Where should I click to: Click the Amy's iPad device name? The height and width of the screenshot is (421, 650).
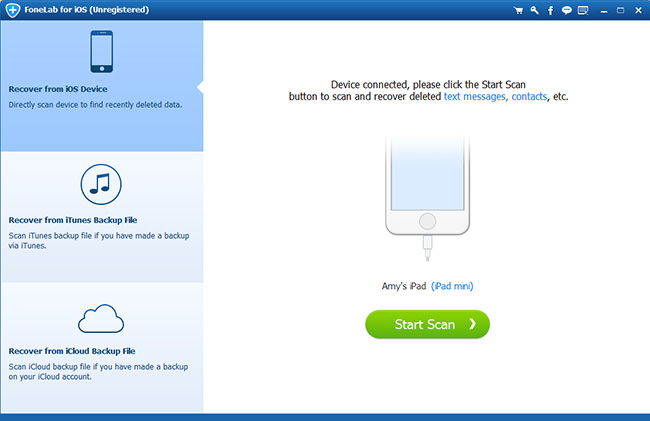(404, 286)
